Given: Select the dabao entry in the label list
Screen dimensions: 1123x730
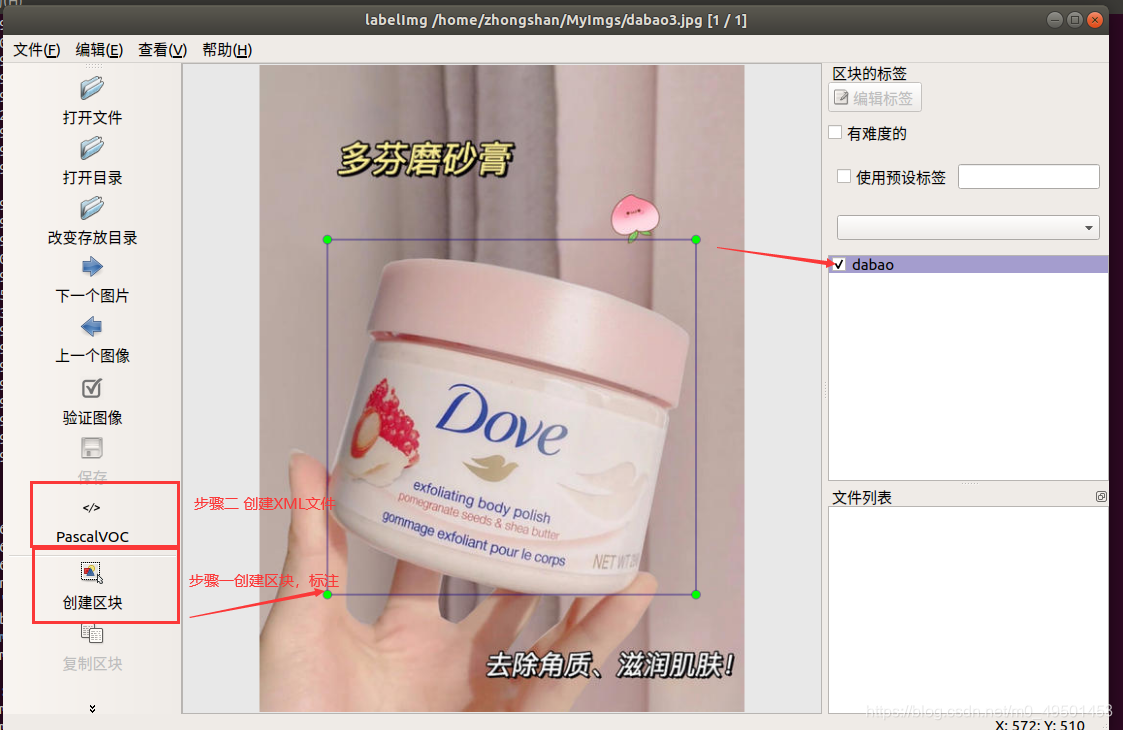Looking at the screenshot, I should pos(968,264).
